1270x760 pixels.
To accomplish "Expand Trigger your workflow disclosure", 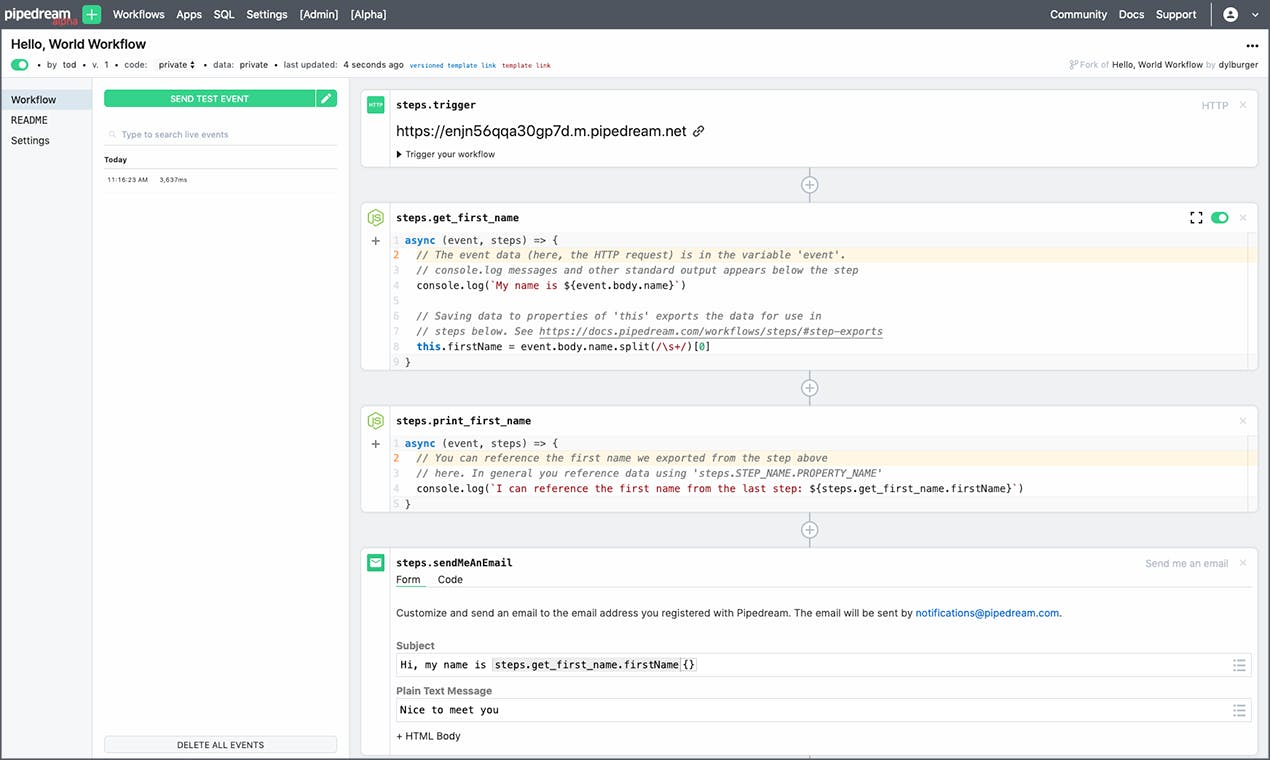I will 446,154.
